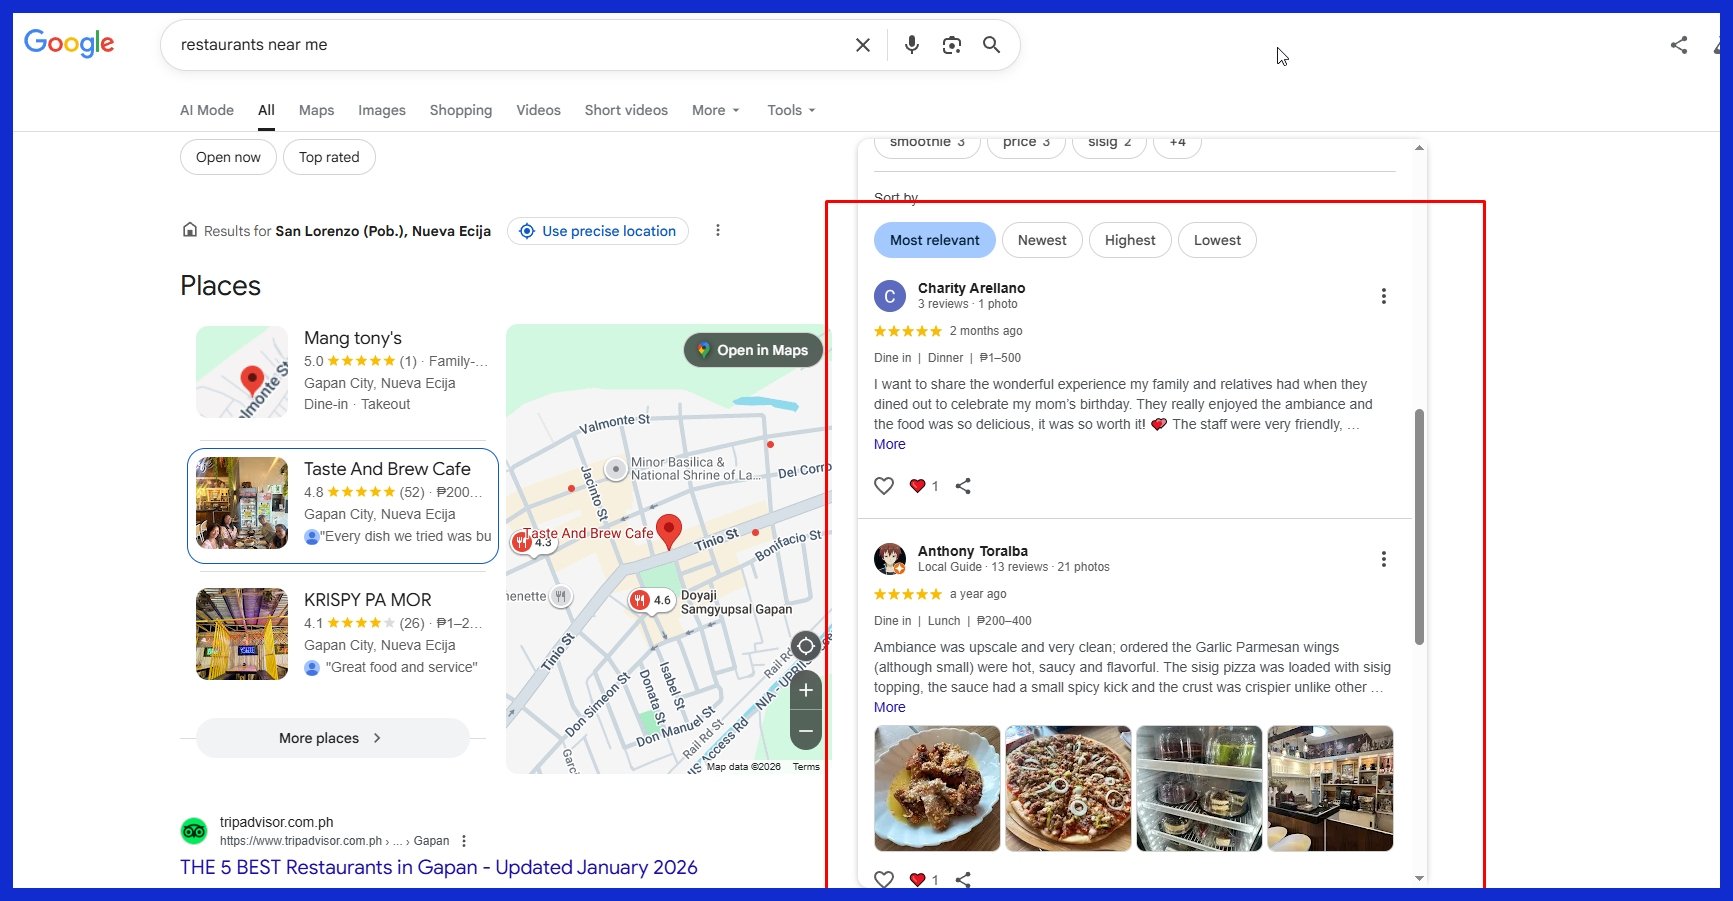
Task: Enable the Top rated filter
Action: tap(329, 157)
